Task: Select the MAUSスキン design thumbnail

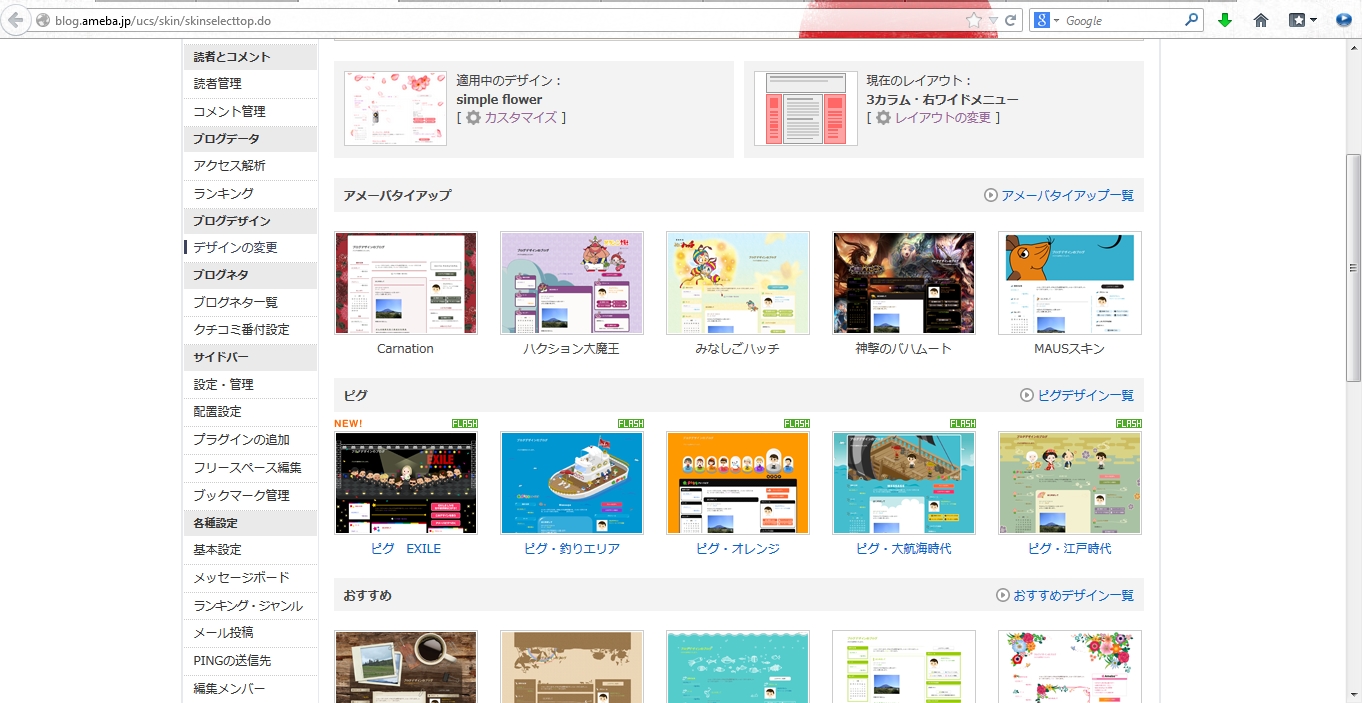Action: point(1070,283)
